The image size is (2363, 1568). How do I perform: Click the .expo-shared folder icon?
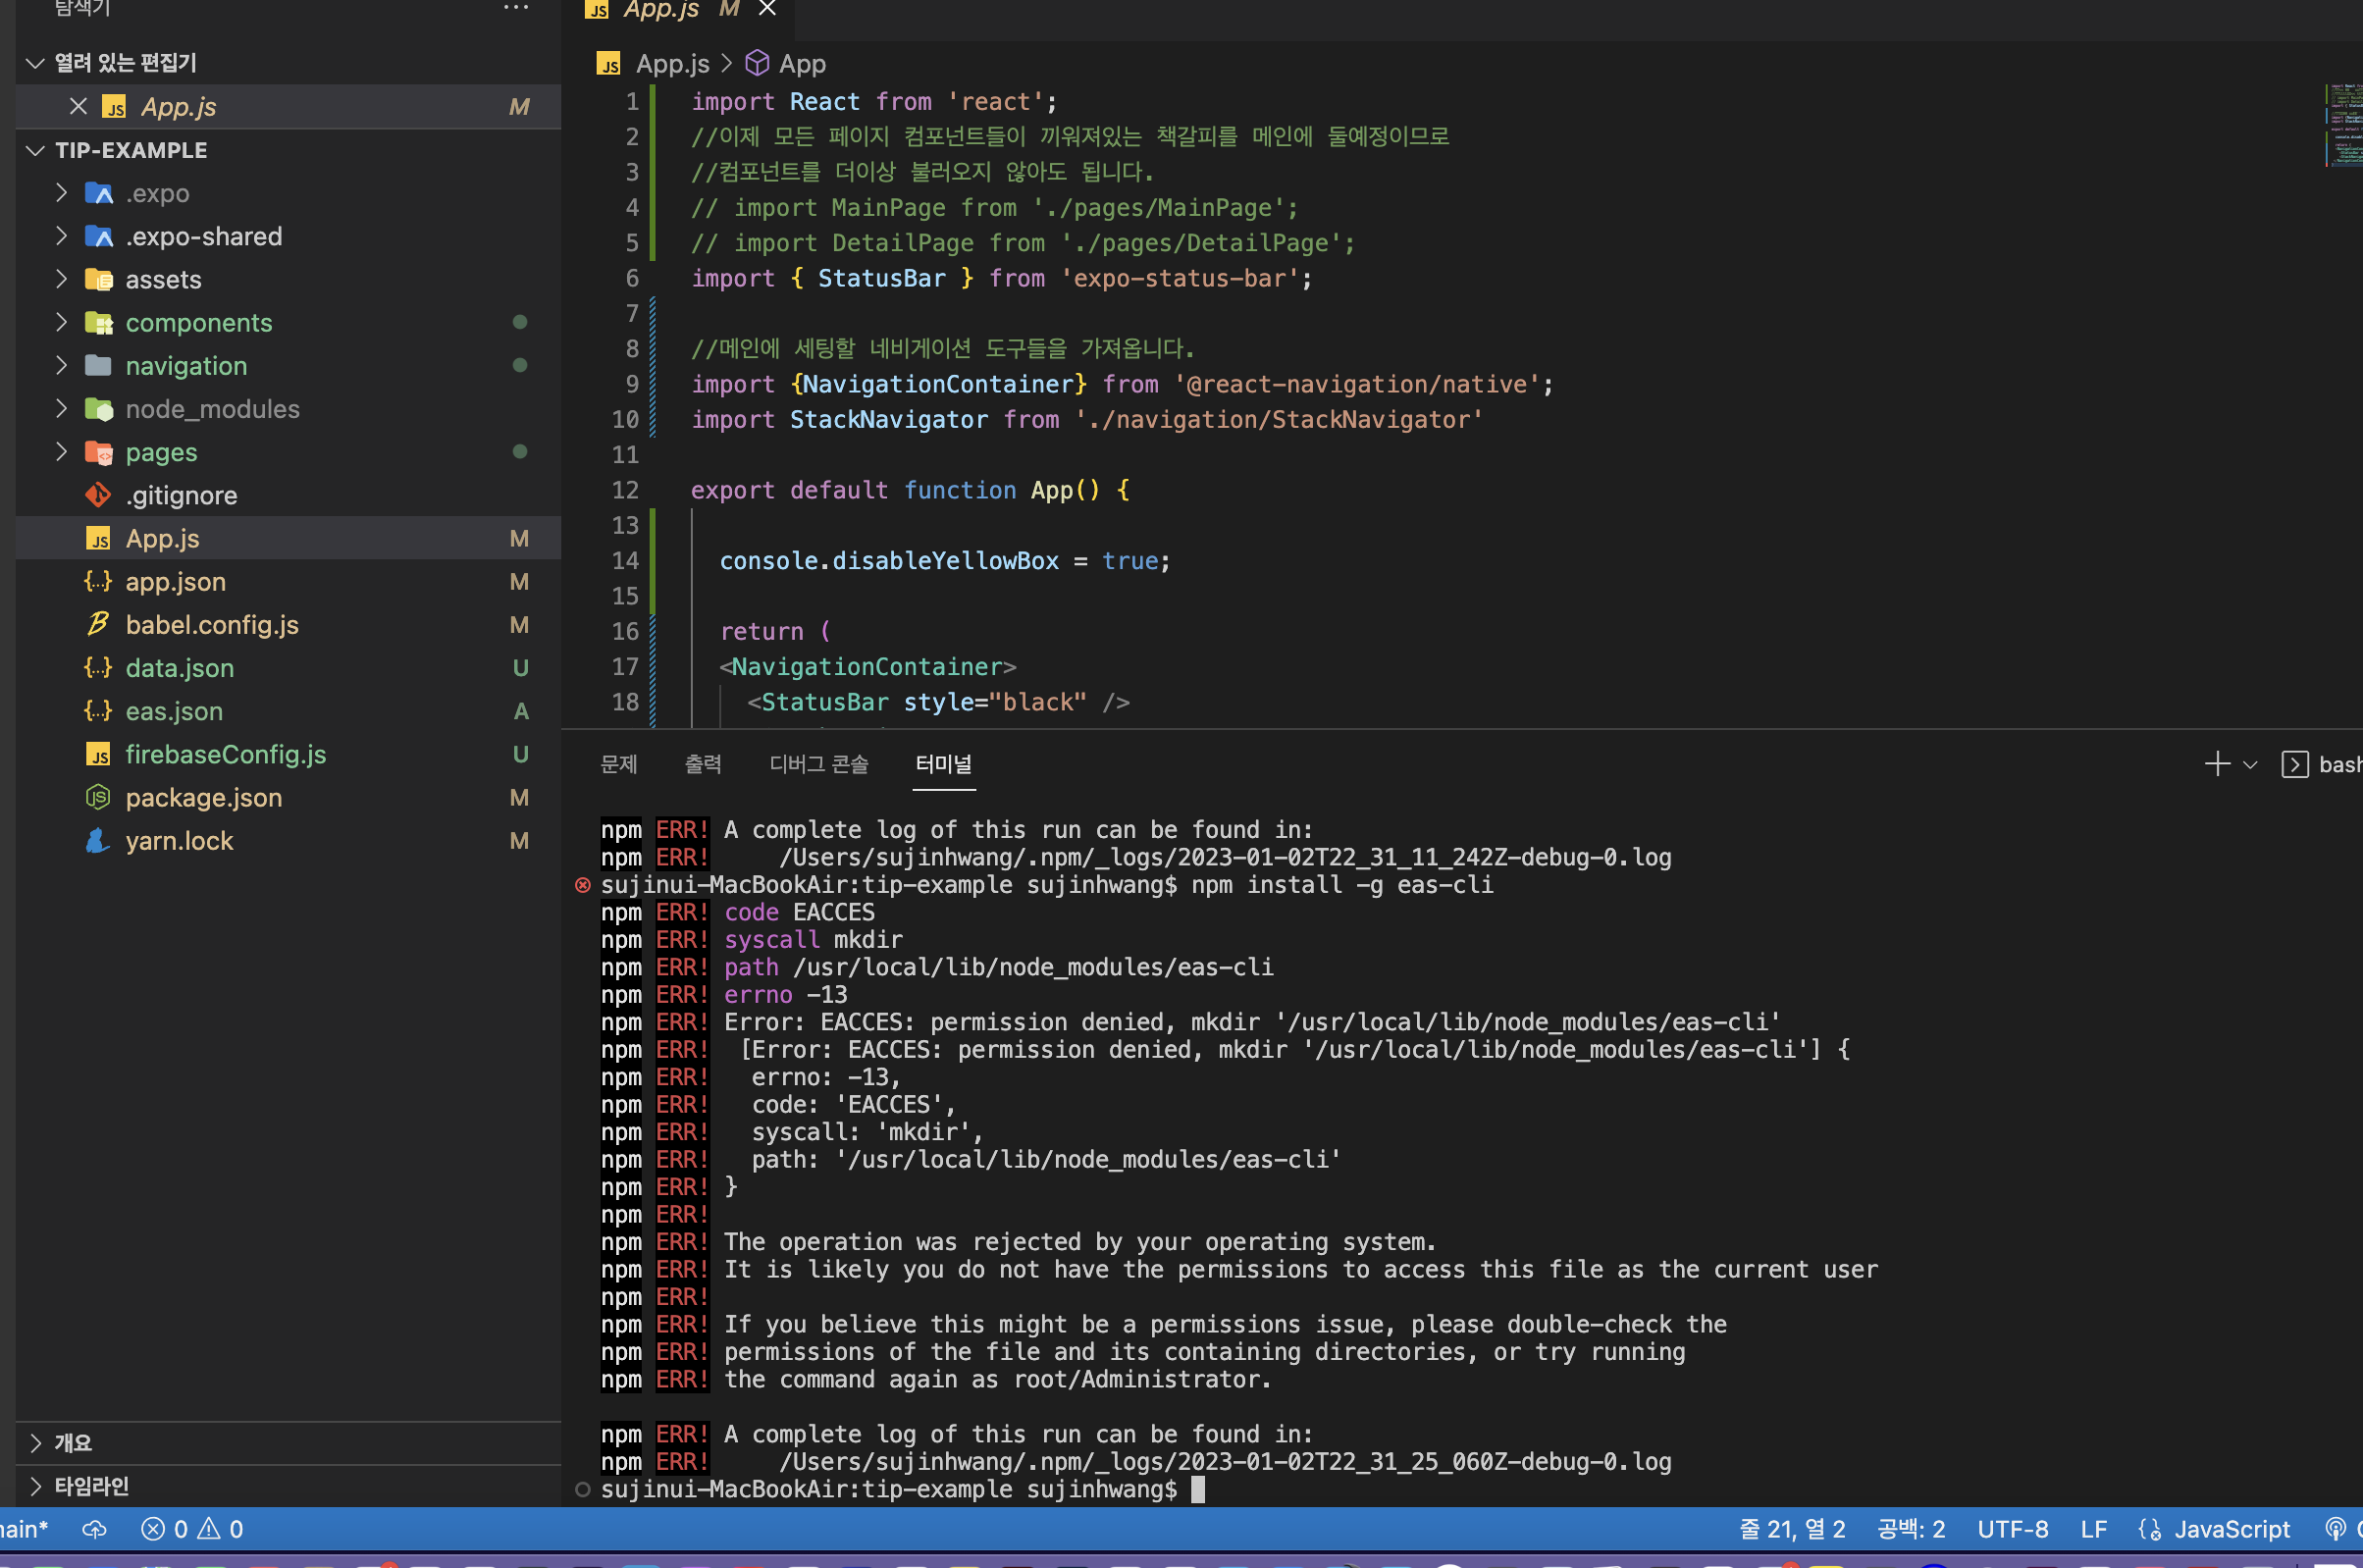99,236
